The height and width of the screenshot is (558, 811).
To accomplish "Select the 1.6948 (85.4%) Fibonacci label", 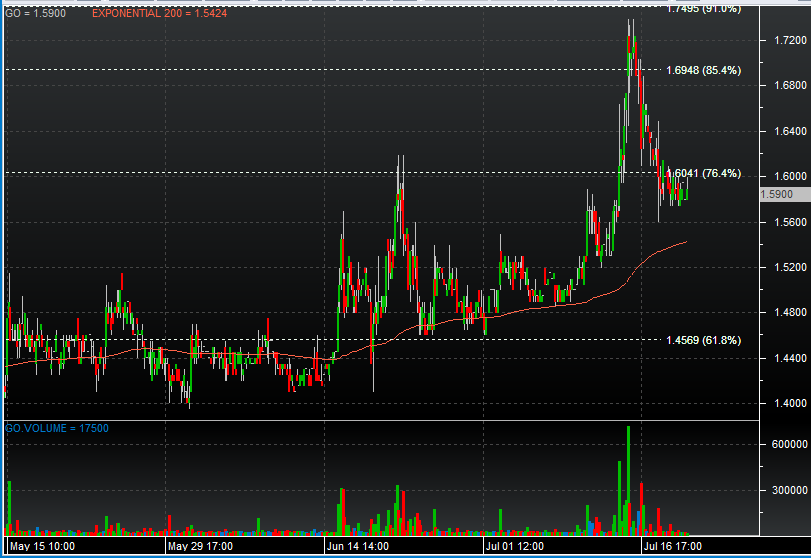I will 703,71.
